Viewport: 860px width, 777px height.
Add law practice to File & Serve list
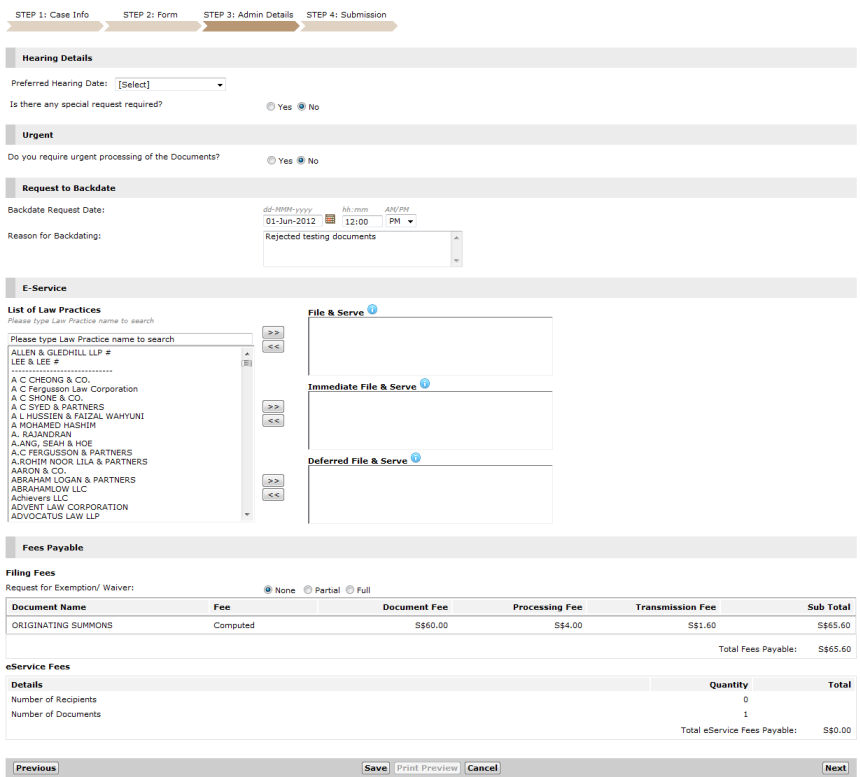point(273,332)
